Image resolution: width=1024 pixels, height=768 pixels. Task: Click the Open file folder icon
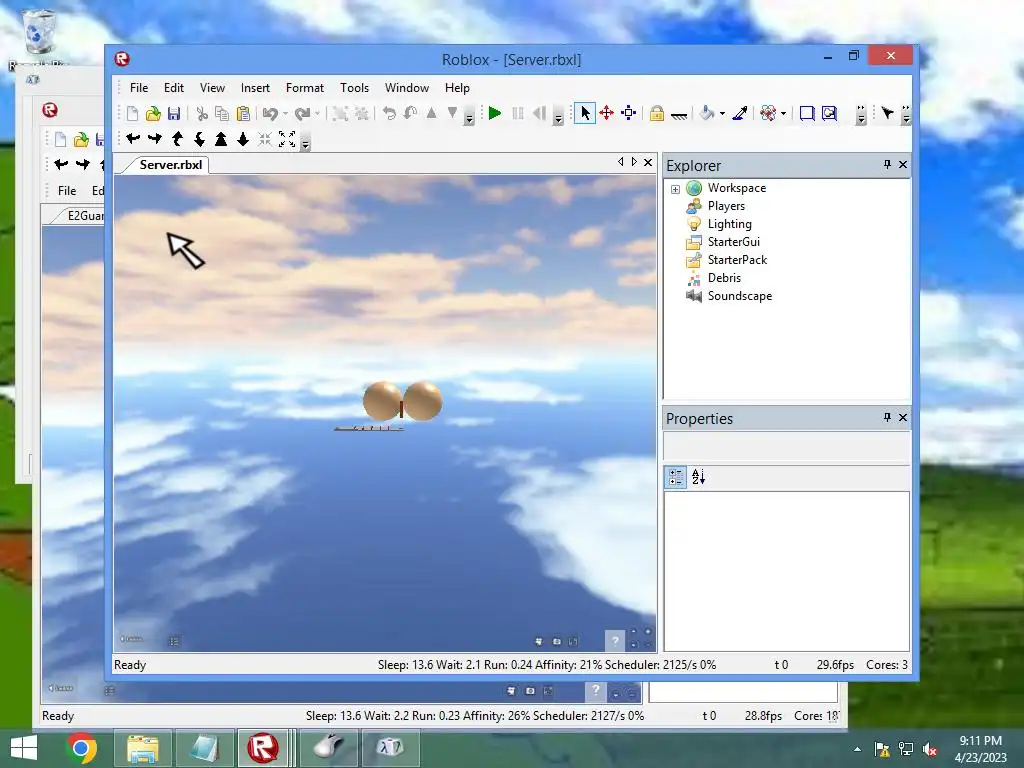[x=153, y=114]
